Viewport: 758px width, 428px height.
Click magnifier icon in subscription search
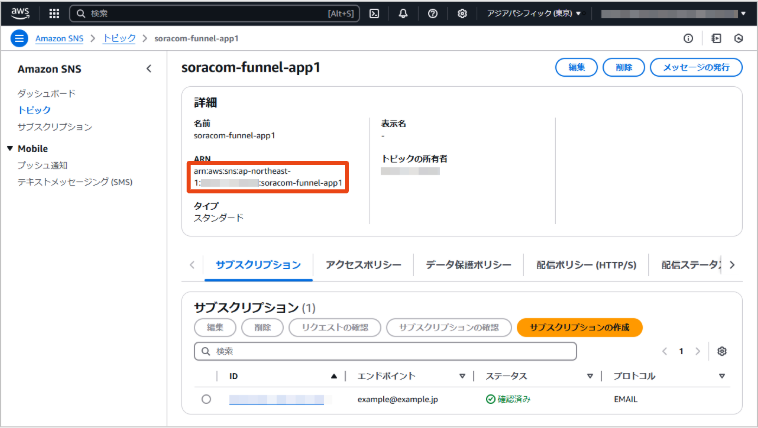(205, 351)
